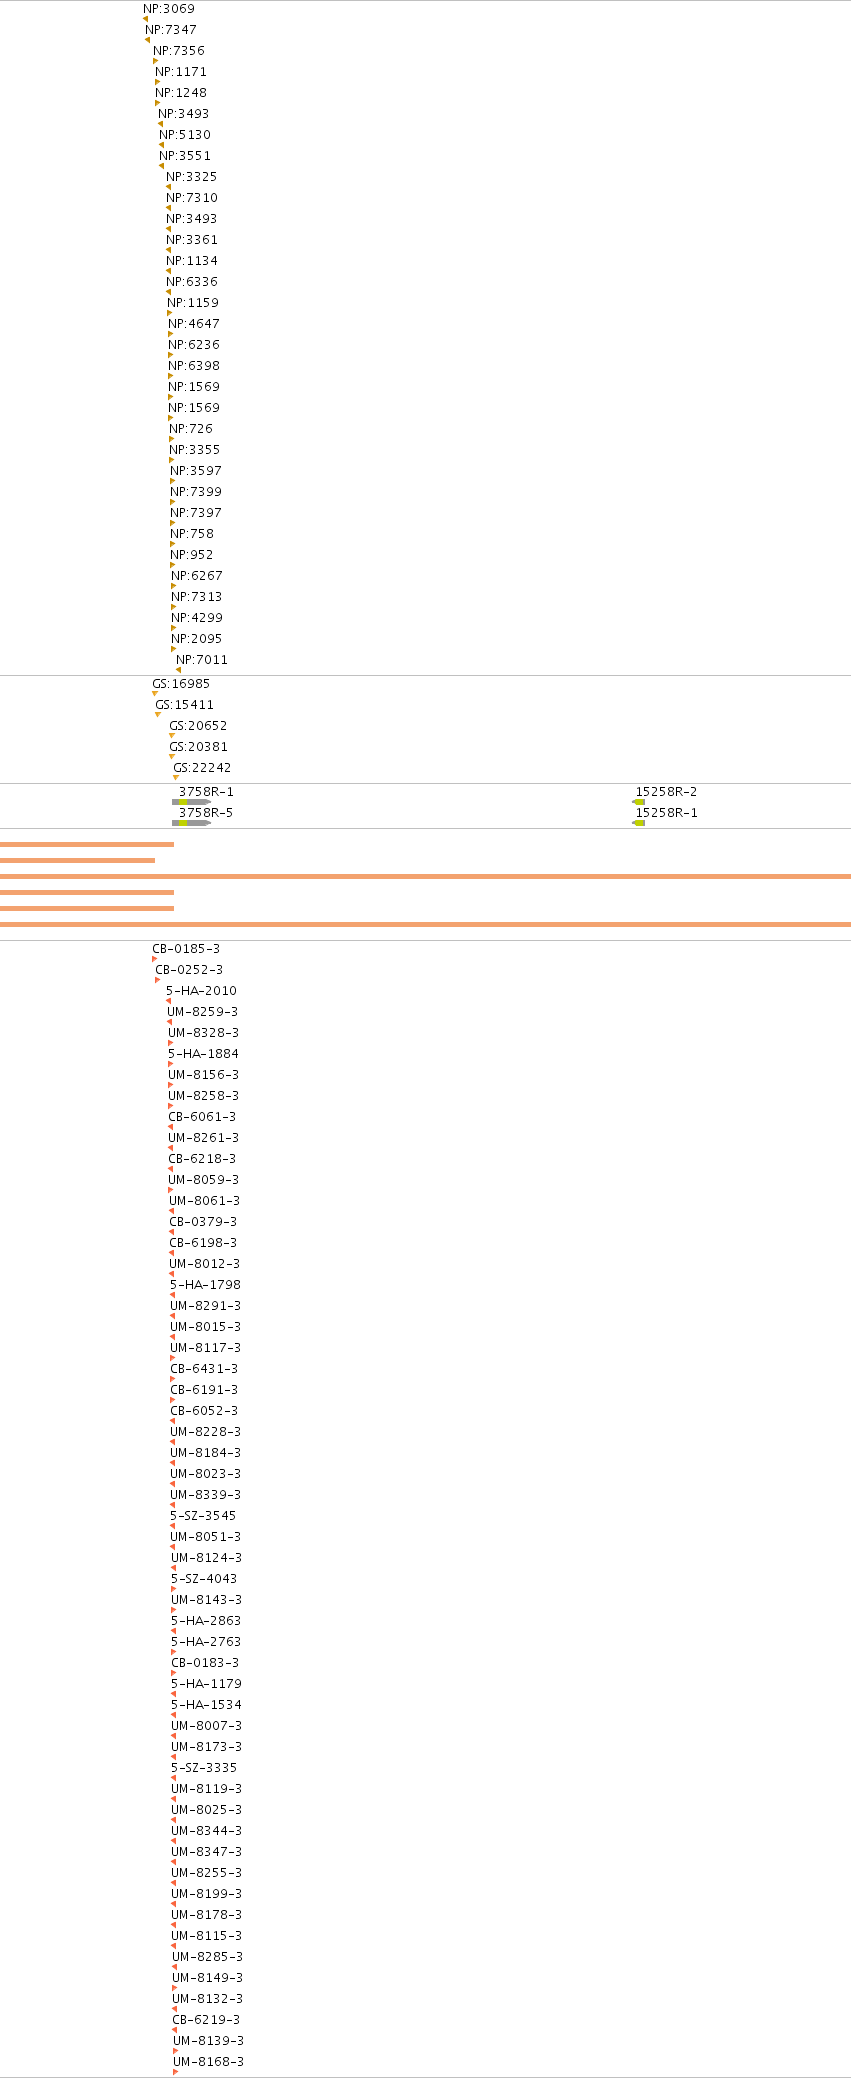Choose the NP:5130 feature
The image size is (851, 2078).
[185, 135]
